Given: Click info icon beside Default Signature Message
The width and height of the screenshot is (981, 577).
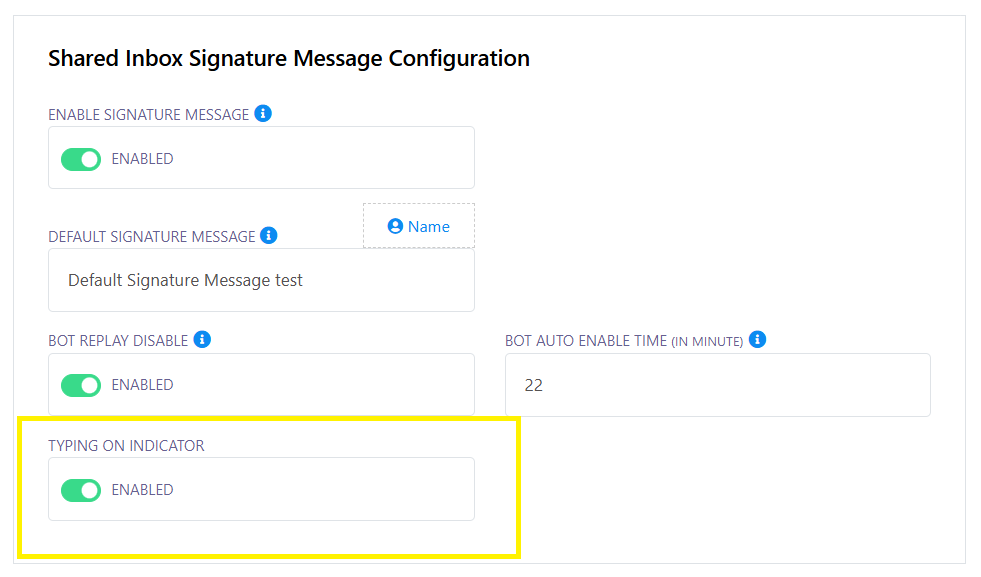Looking at the screenshot, I should click(x=268, y=236).
